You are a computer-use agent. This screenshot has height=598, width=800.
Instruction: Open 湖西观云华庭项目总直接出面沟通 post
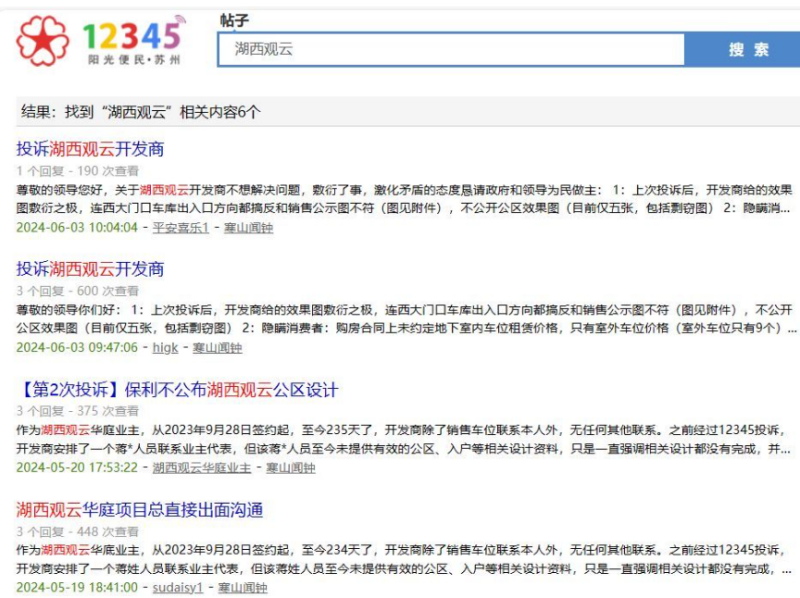[139, 510]
